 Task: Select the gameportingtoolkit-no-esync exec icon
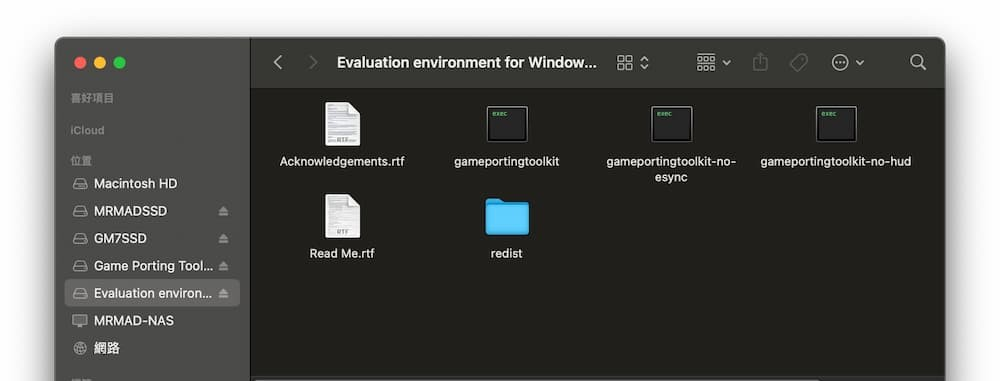[x=672, y=124]
